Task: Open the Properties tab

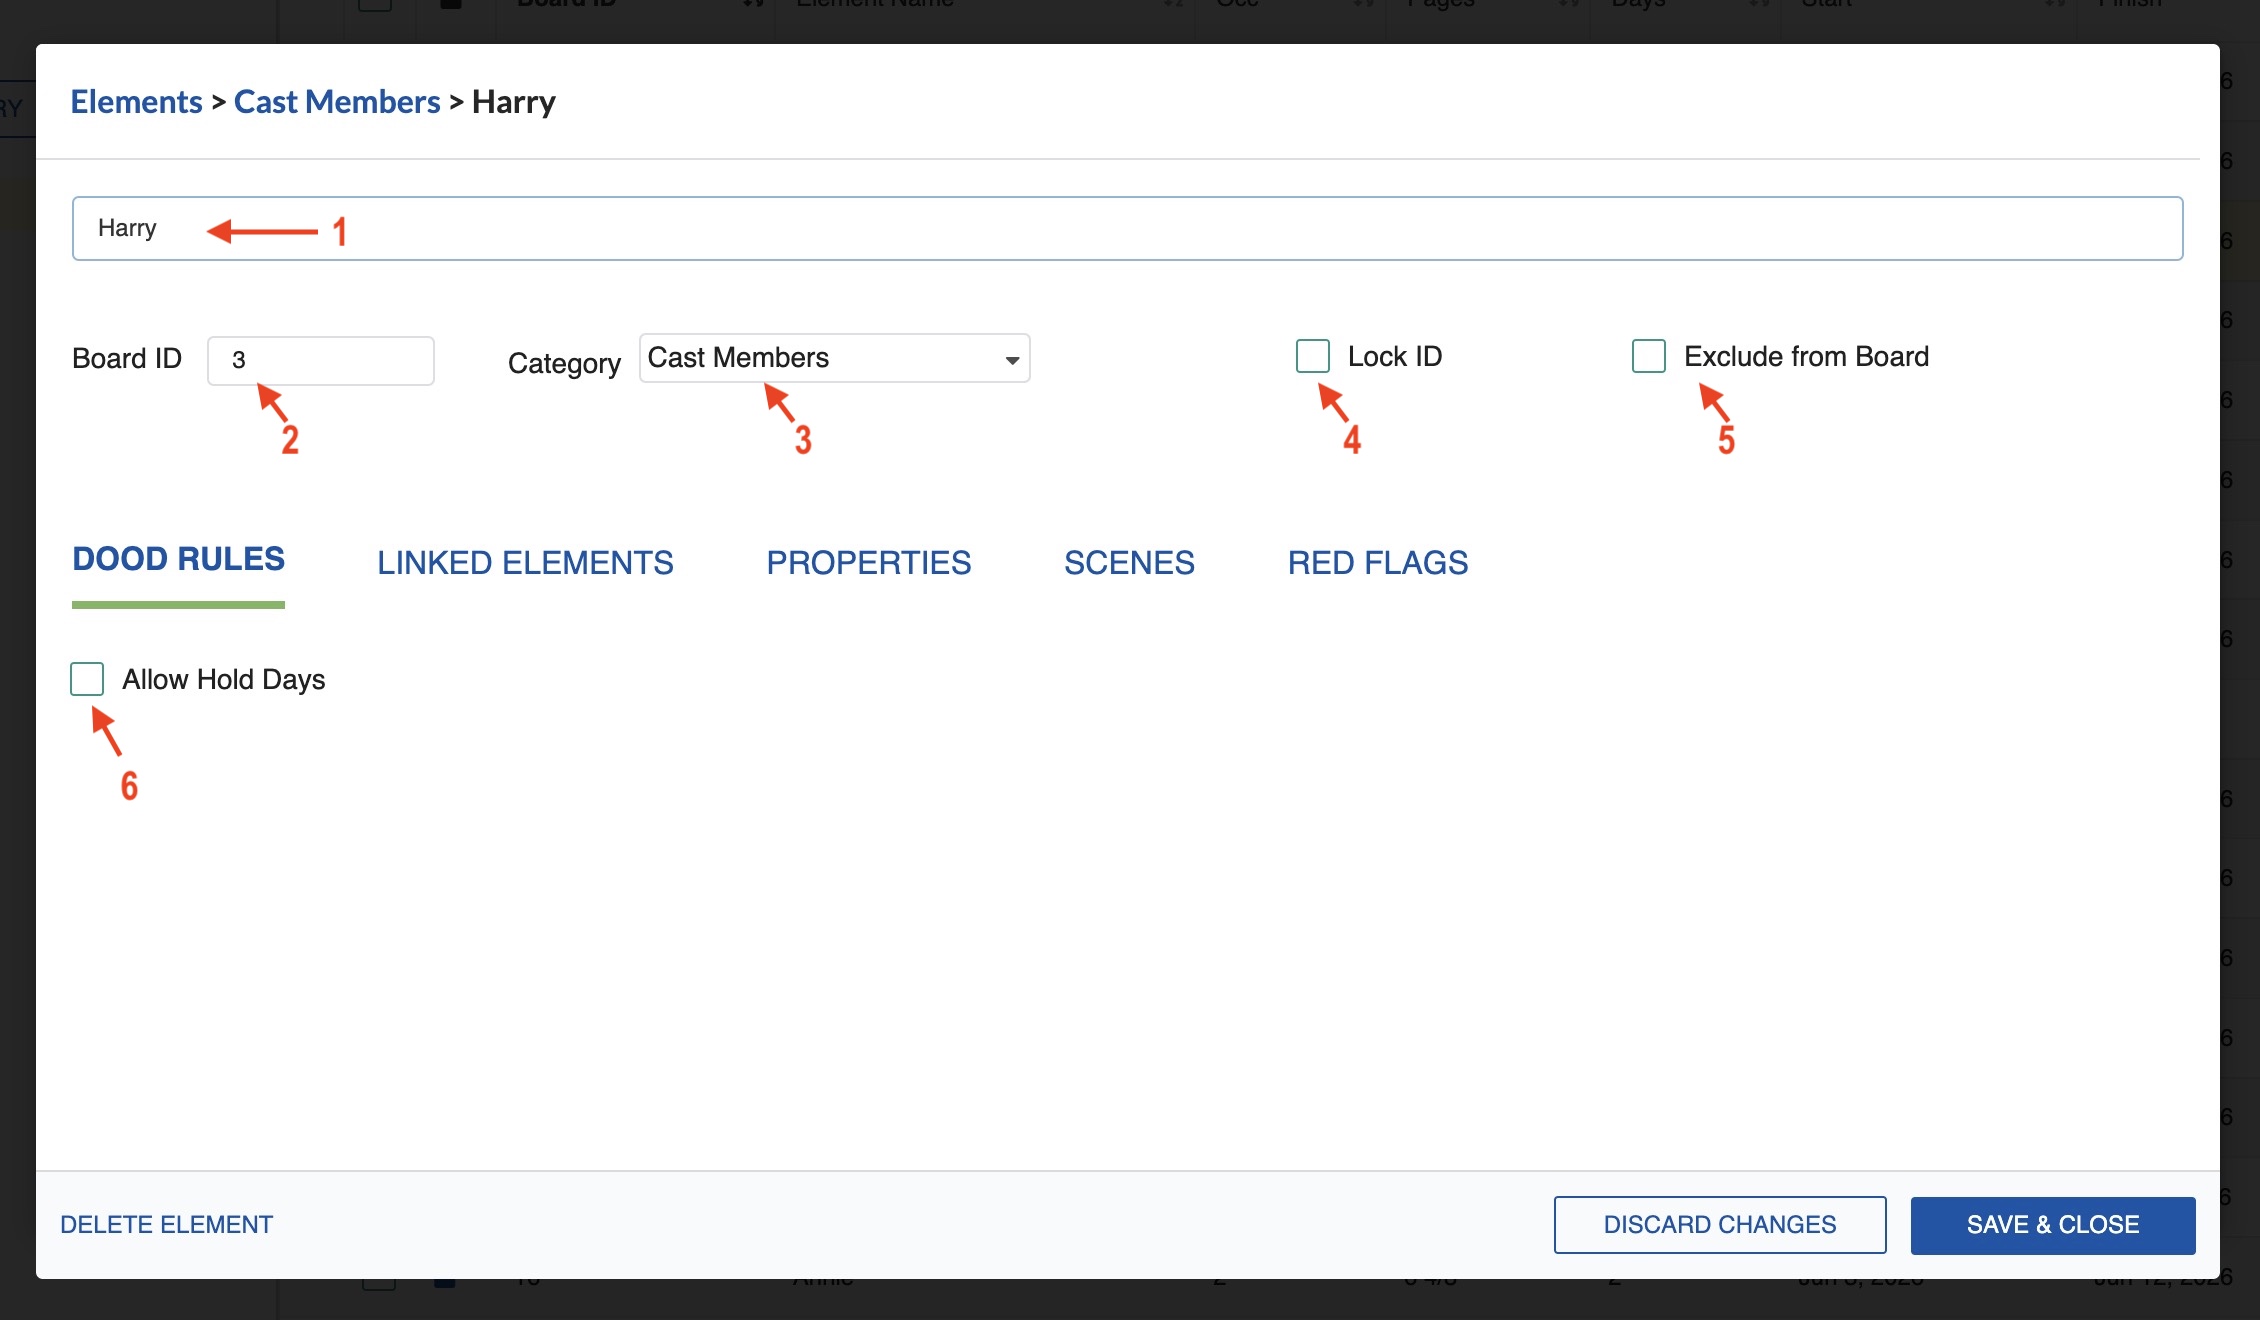Action: click(868, 563)
